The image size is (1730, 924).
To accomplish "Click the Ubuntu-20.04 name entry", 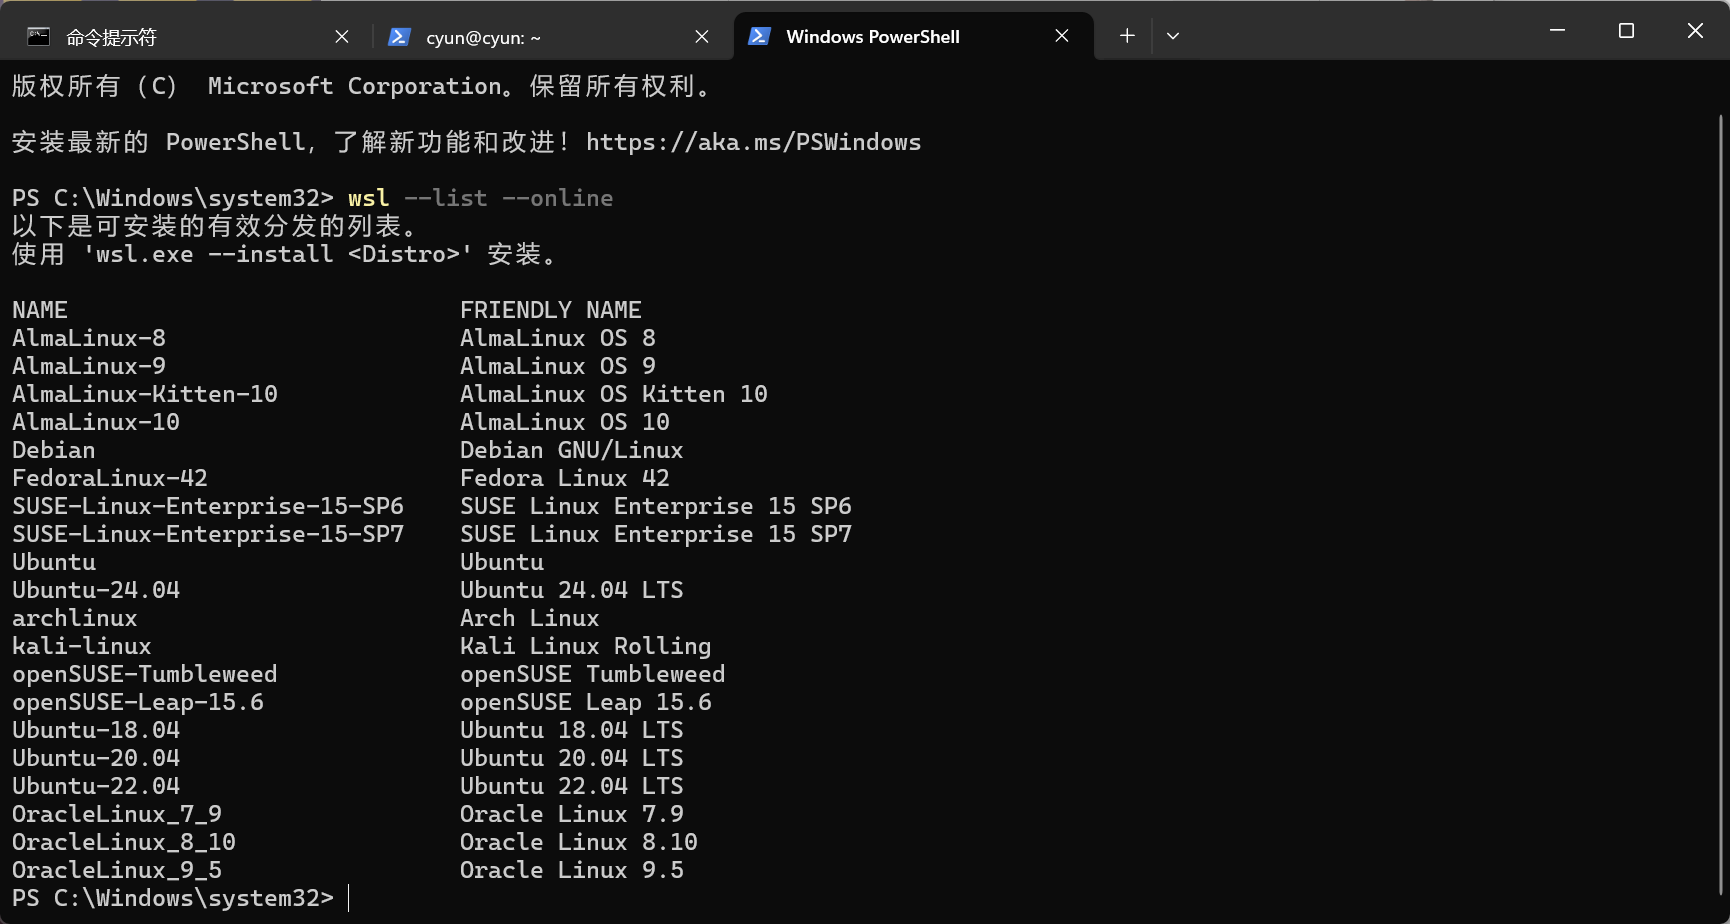I will (x=96, y=758).
